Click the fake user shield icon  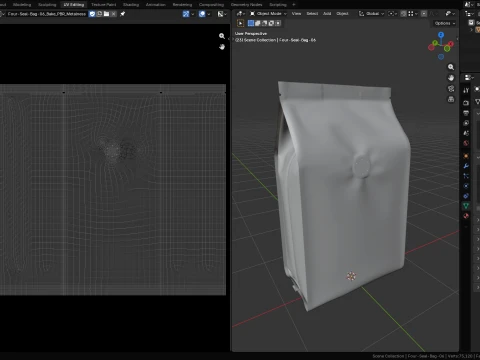point(92,14)
